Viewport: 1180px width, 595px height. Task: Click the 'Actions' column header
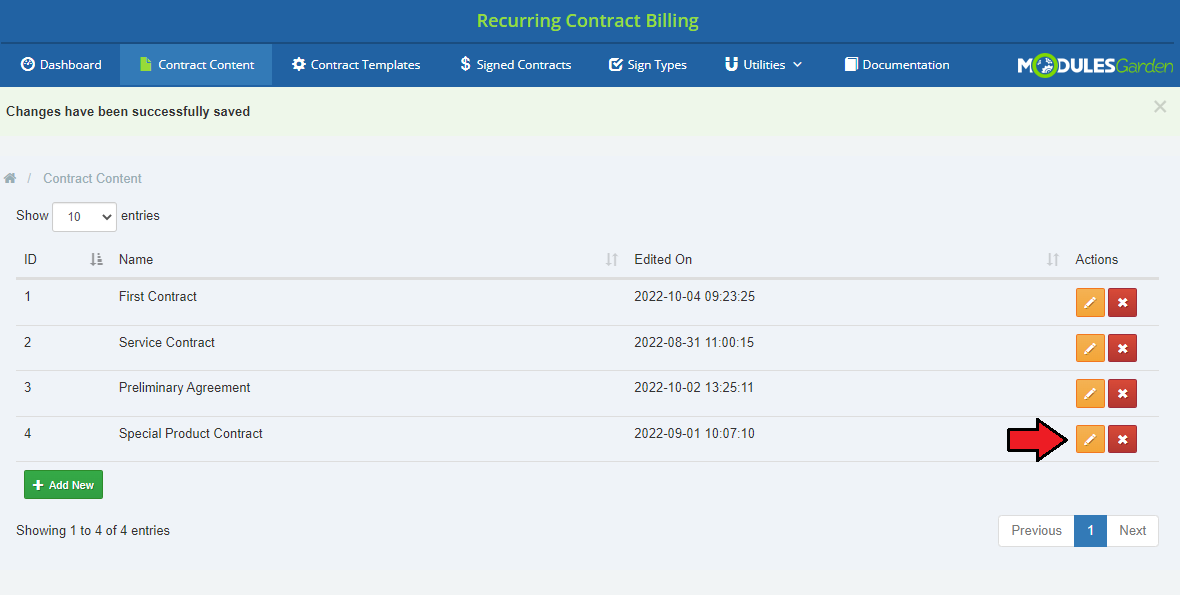pyautogui.click(x=1096, y=260)
